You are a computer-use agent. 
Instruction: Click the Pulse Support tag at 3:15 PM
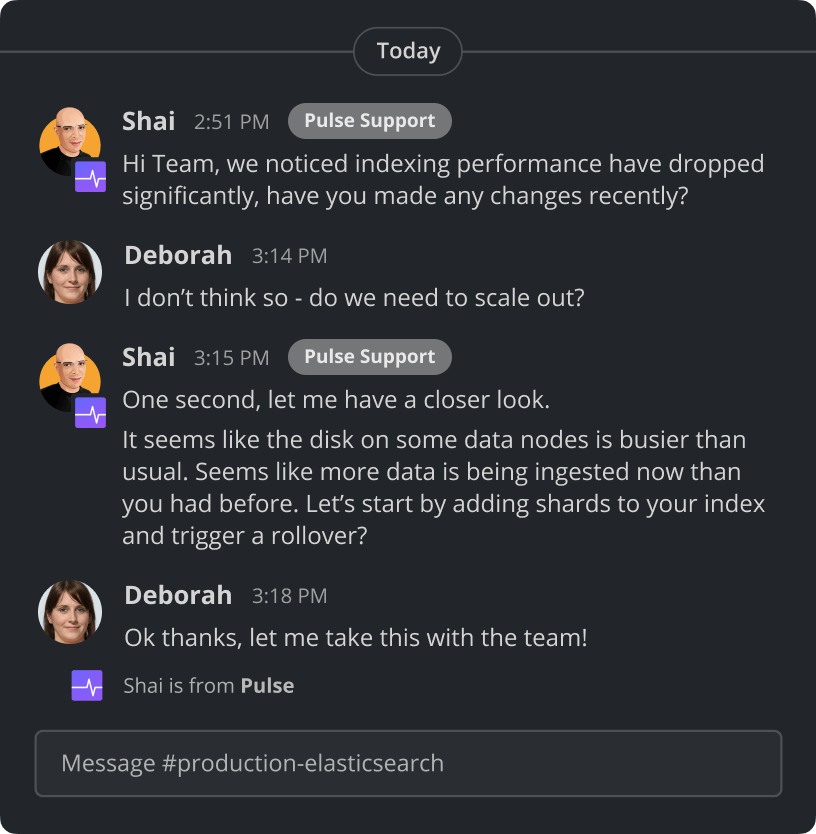pyautogui.click(x=369, y=357)
